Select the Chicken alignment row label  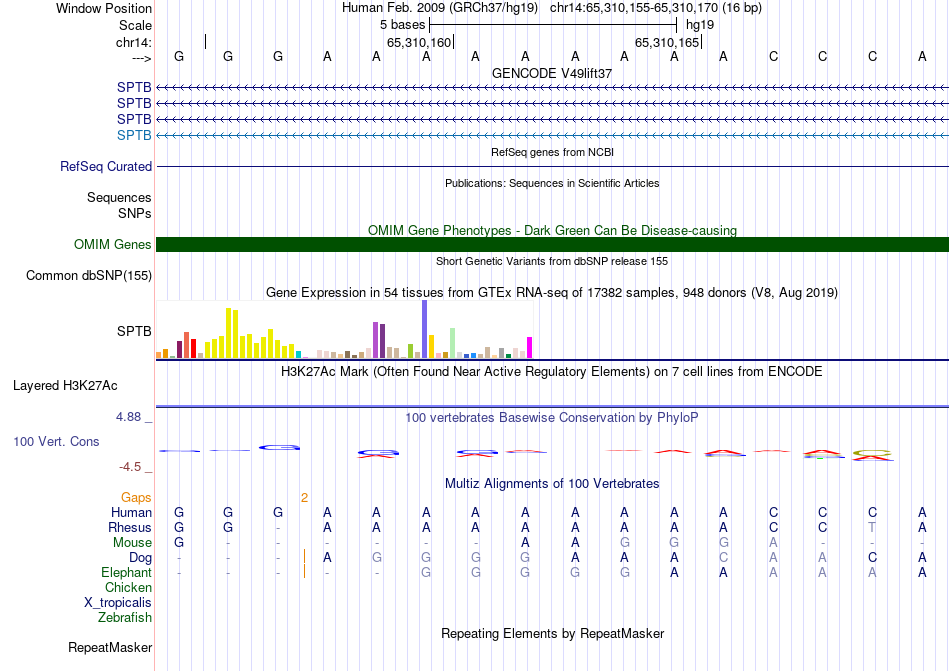(128, 587)
